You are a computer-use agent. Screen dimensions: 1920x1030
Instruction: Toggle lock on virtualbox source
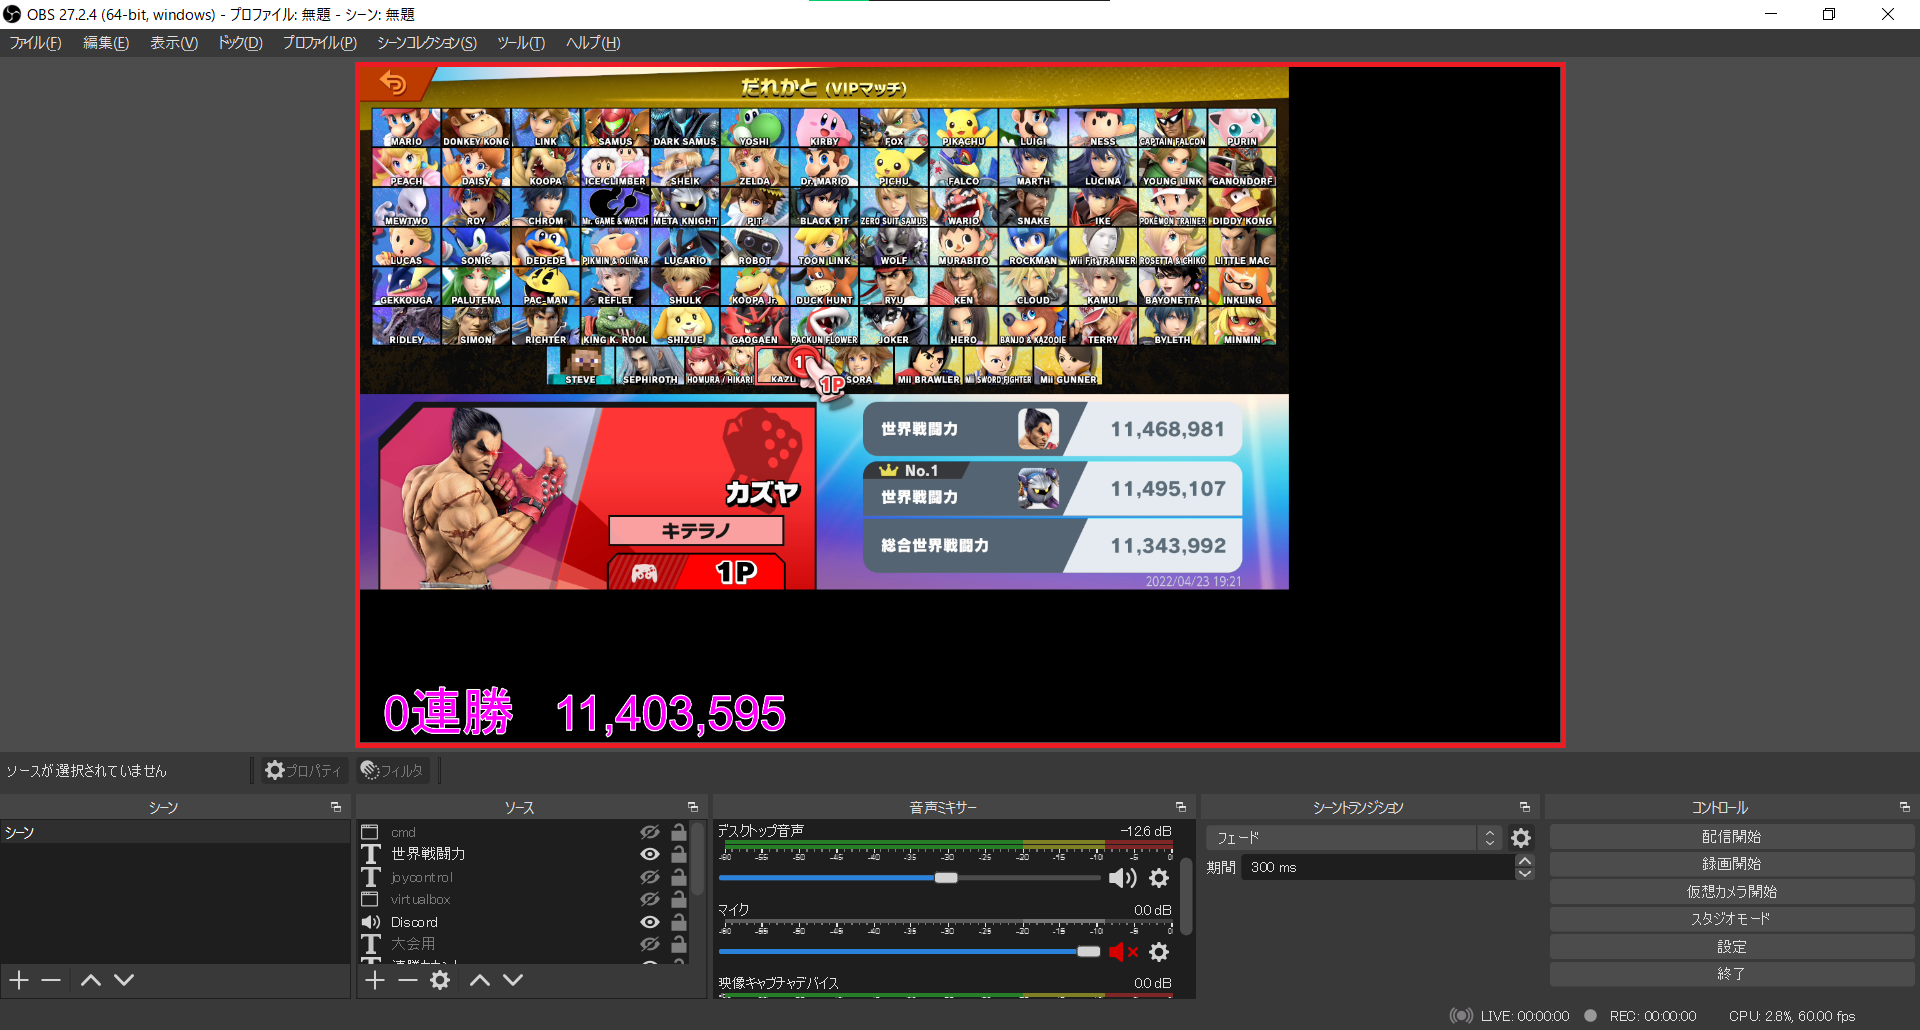(679, 899)
